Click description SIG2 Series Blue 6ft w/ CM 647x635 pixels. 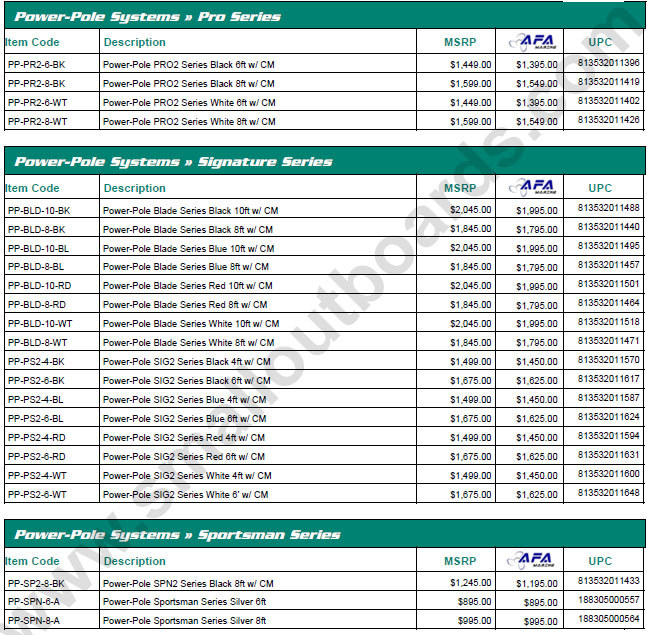[x=184, y=419]
